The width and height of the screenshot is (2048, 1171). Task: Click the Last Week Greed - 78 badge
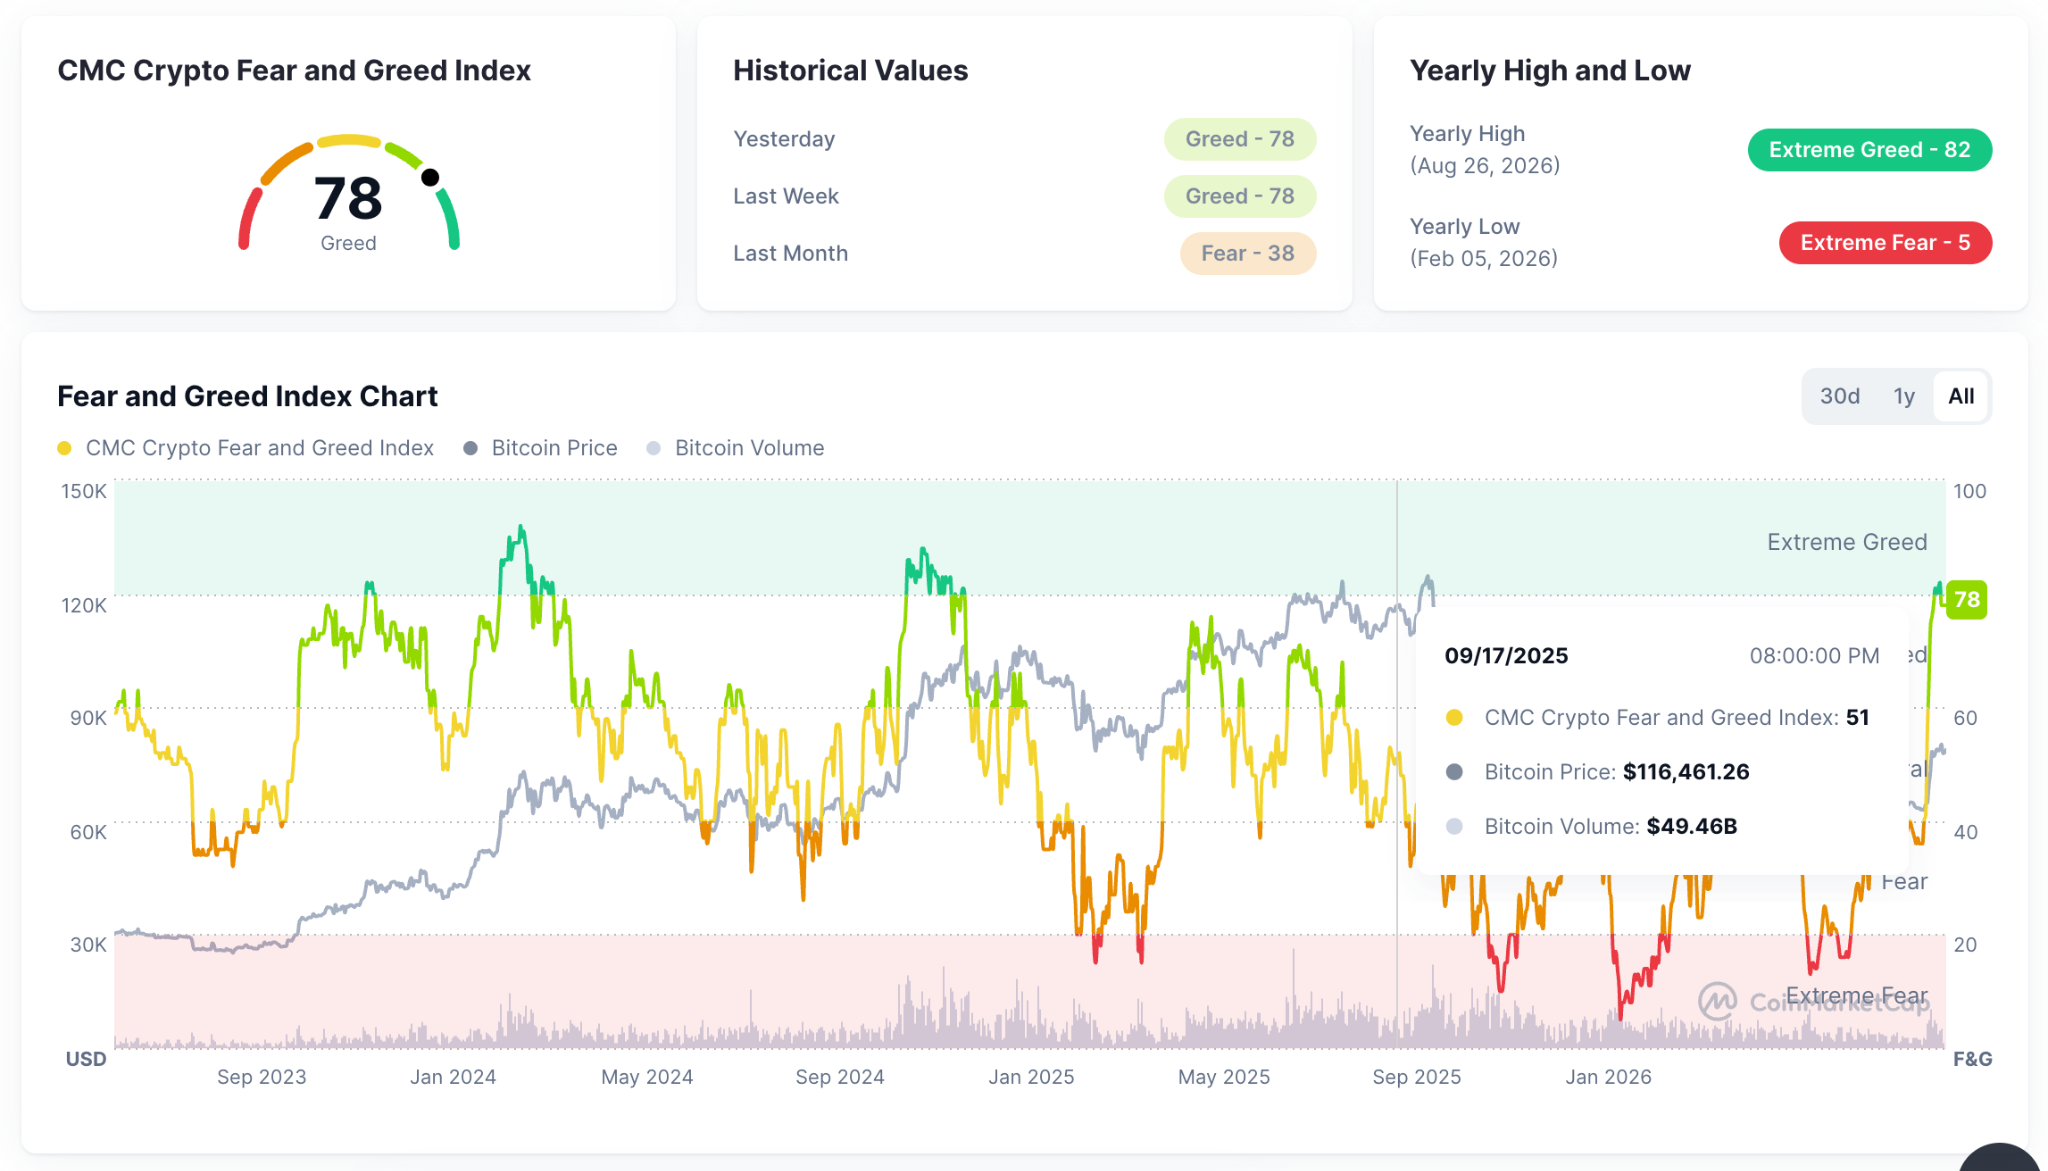coord(1239,196)
